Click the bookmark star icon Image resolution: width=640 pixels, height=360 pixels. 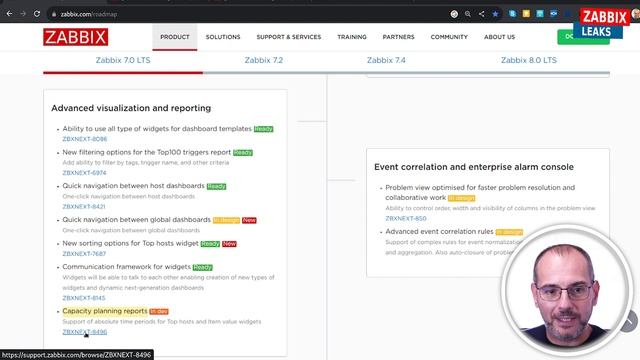pos(495,14)
